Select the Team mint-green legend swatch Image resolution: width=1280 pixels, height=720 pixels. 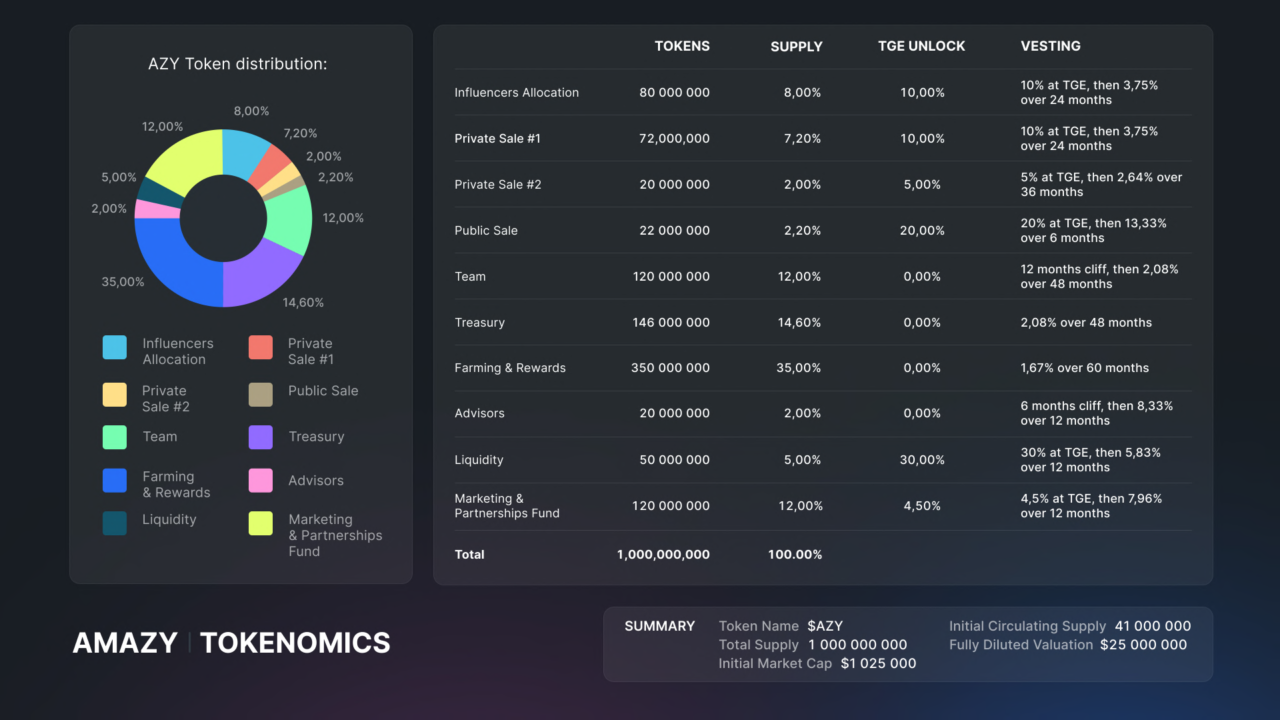coord(115,437)
